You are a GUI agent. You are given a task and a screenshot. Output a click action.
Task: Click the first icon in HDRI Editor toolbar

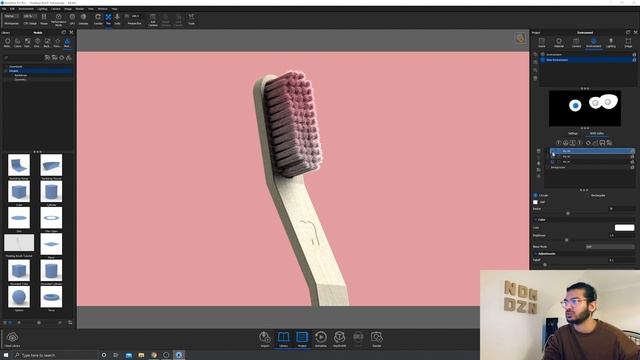(x=559, y=143)
